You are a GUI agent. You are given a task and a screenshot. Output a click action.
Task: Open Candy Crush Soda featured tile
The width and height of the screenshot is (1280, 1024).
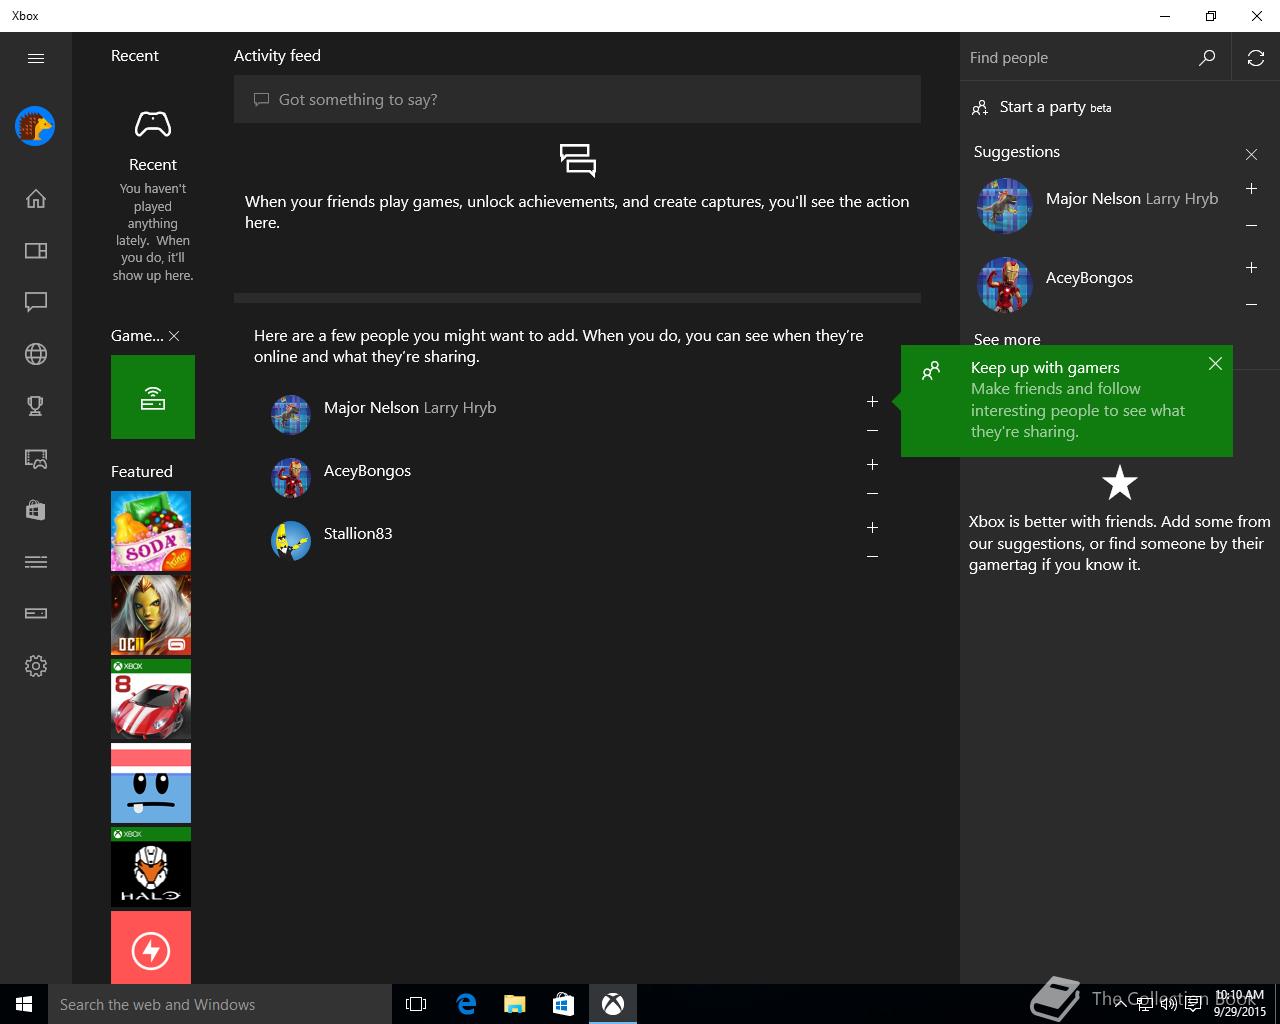pos(151,531)
